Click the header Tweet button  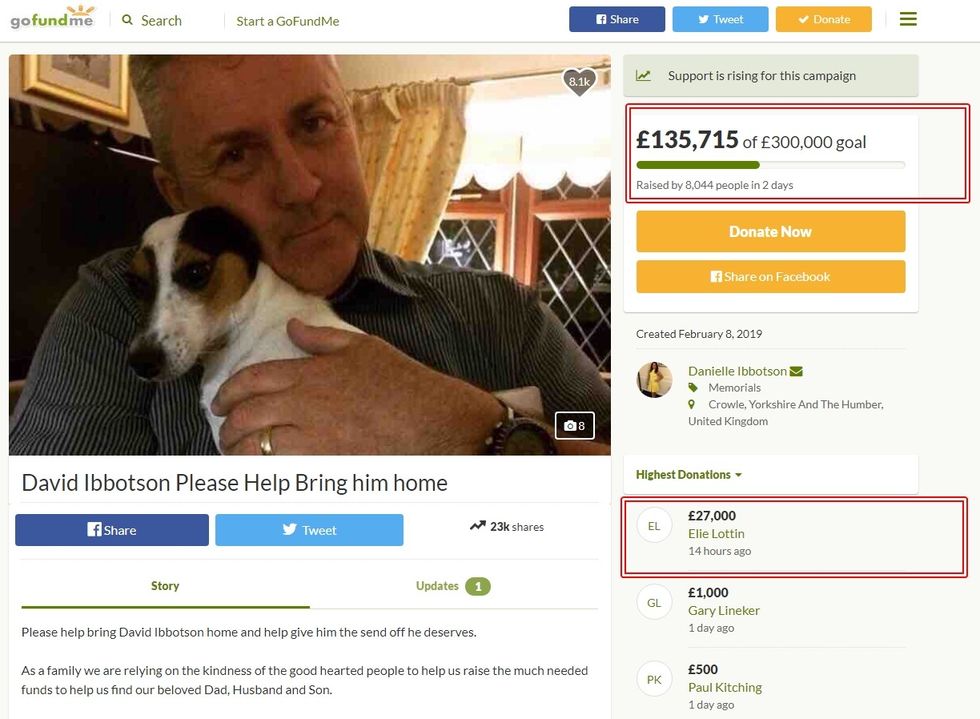[720, 19]
